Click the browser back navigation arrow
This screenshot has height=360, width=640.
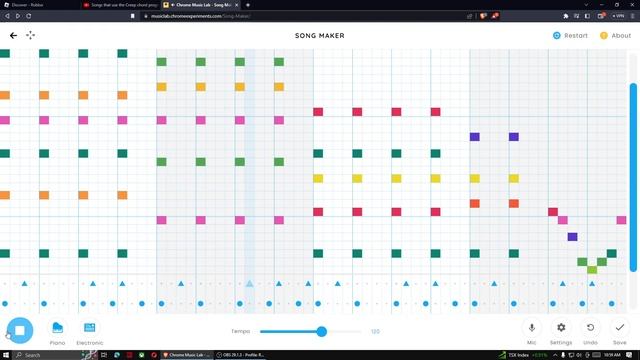pos(7,16)
